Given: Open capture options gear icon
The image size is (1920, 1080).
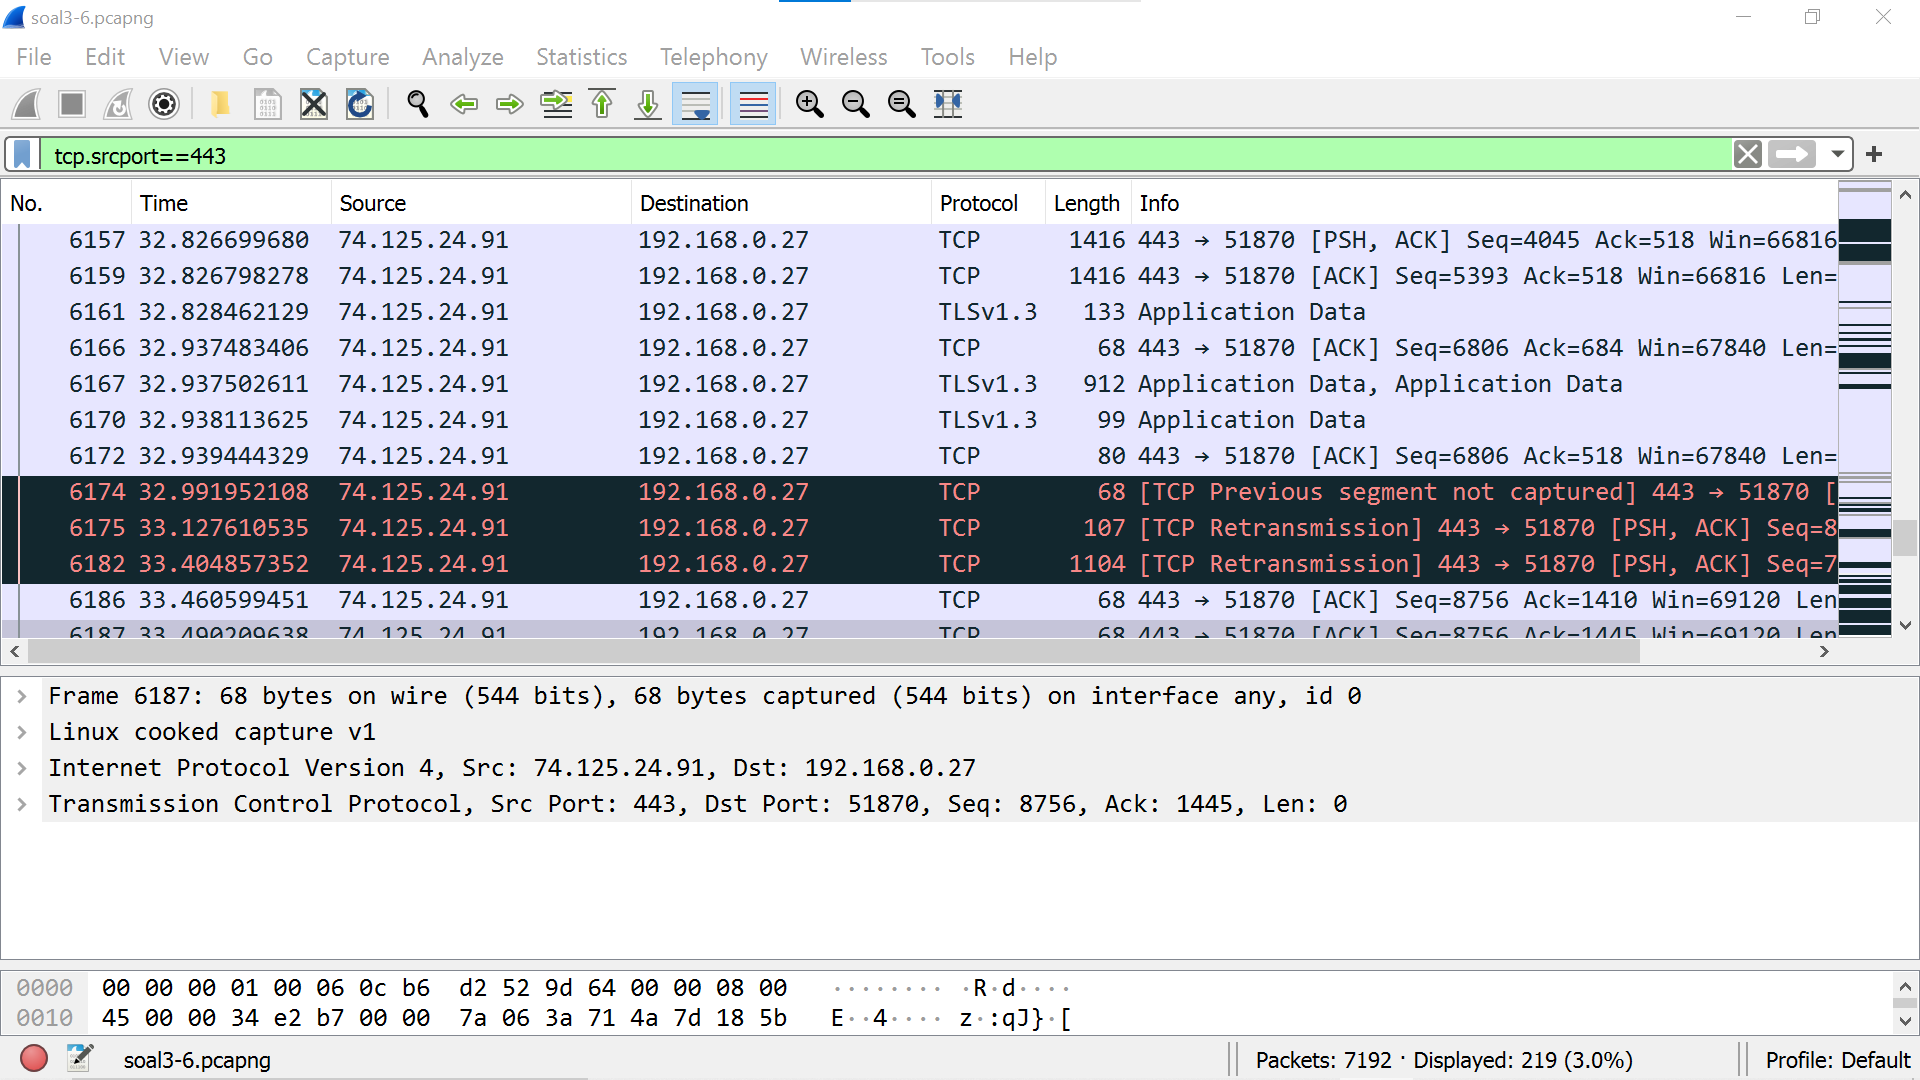Looking at the screenshot, I should 164,104.
